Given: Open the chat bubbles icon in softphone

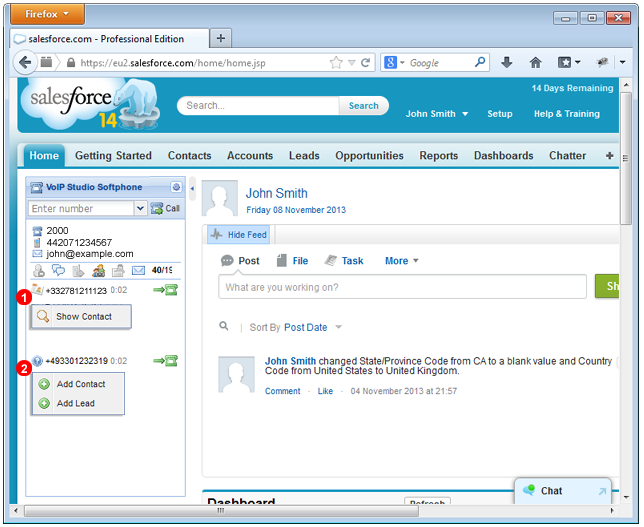Looking at the screenshot, I should click(x=58, y=270).
